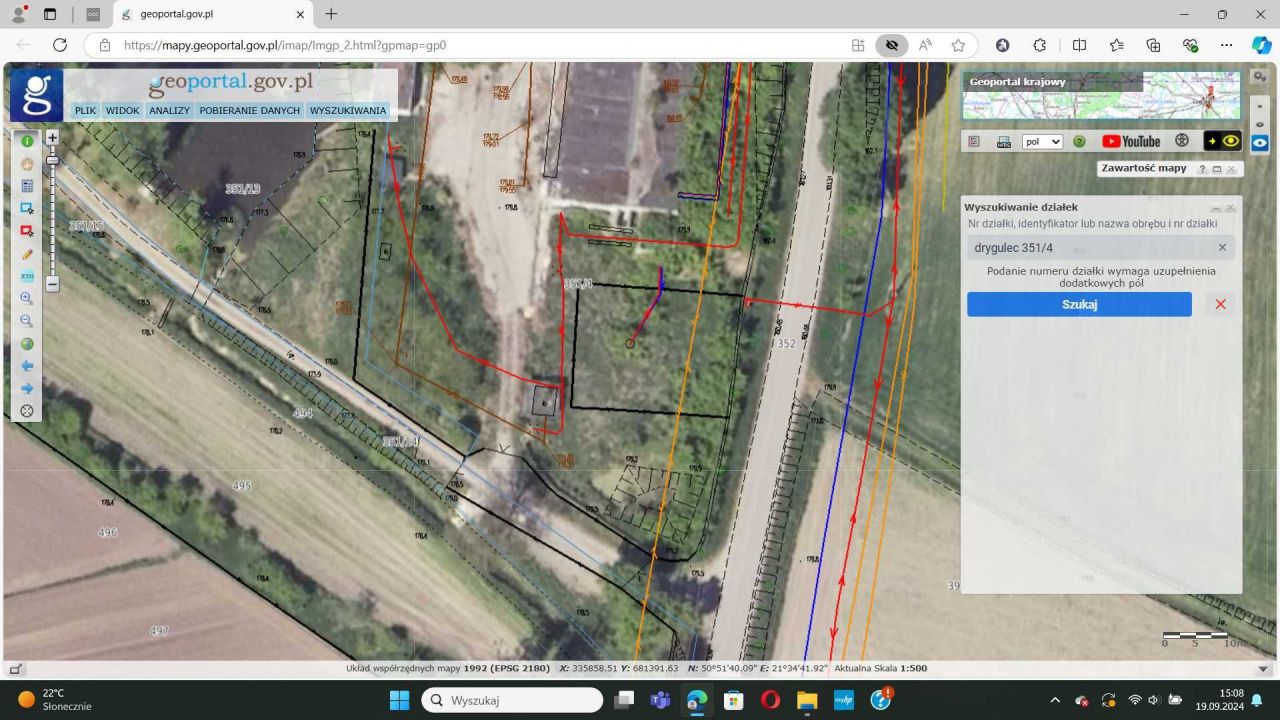This screenshot has width=1280, height=720.
Task: Collapse the Wyszukiwanie działek panel
Action: (1216, 208)
